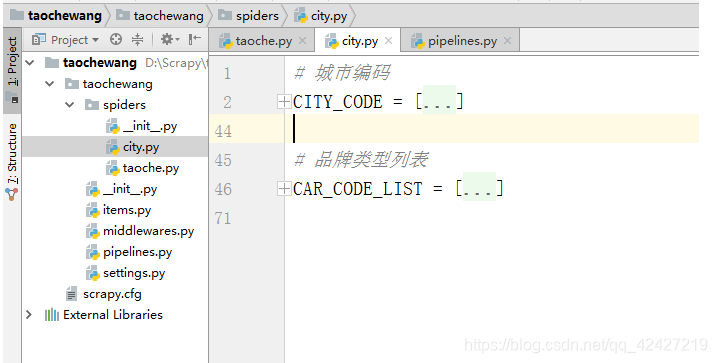Collapse the spiders folder
The width and height of the screenshot is (717, 363).
click(x=70, y=105)
